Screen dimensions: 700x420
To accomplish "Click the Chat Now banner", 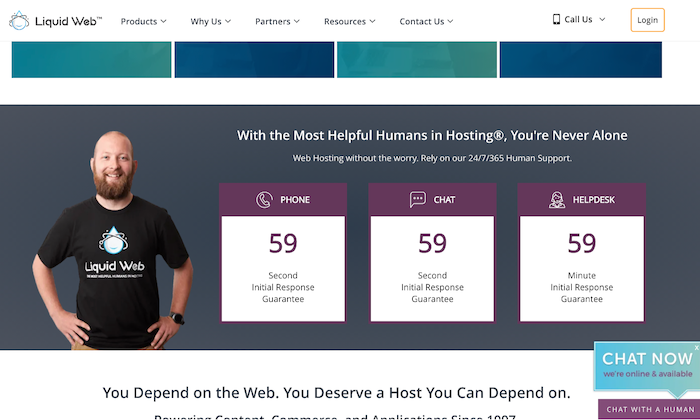I will tap(646, 365).
